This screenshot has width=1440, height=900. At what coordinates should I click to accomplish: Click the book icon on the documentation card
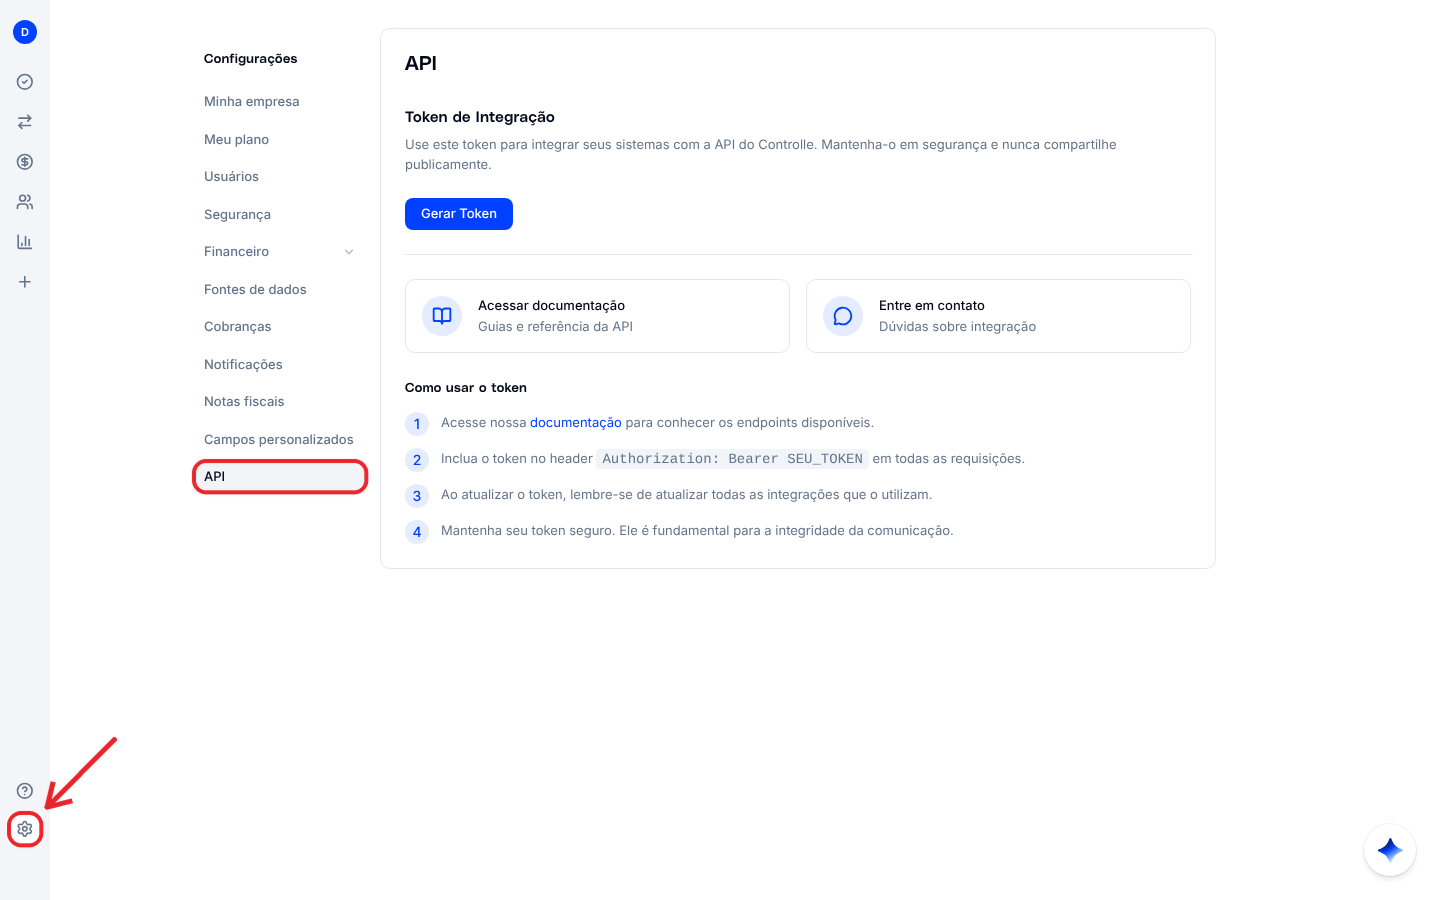442,316
